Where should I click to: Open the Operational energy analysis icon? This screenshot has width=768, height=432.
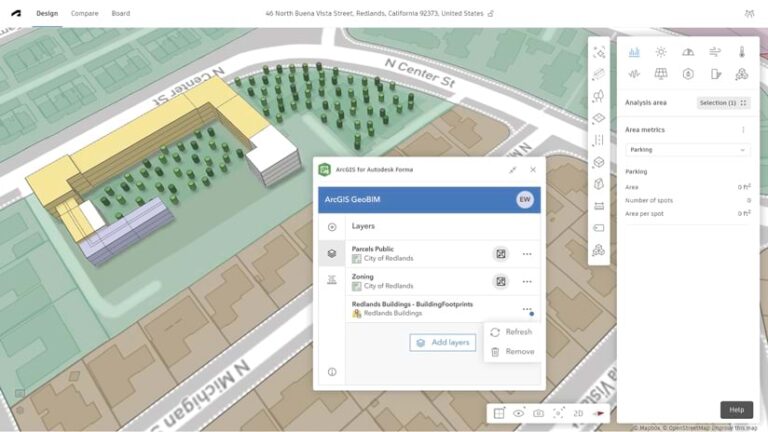[x=715, y=74]
